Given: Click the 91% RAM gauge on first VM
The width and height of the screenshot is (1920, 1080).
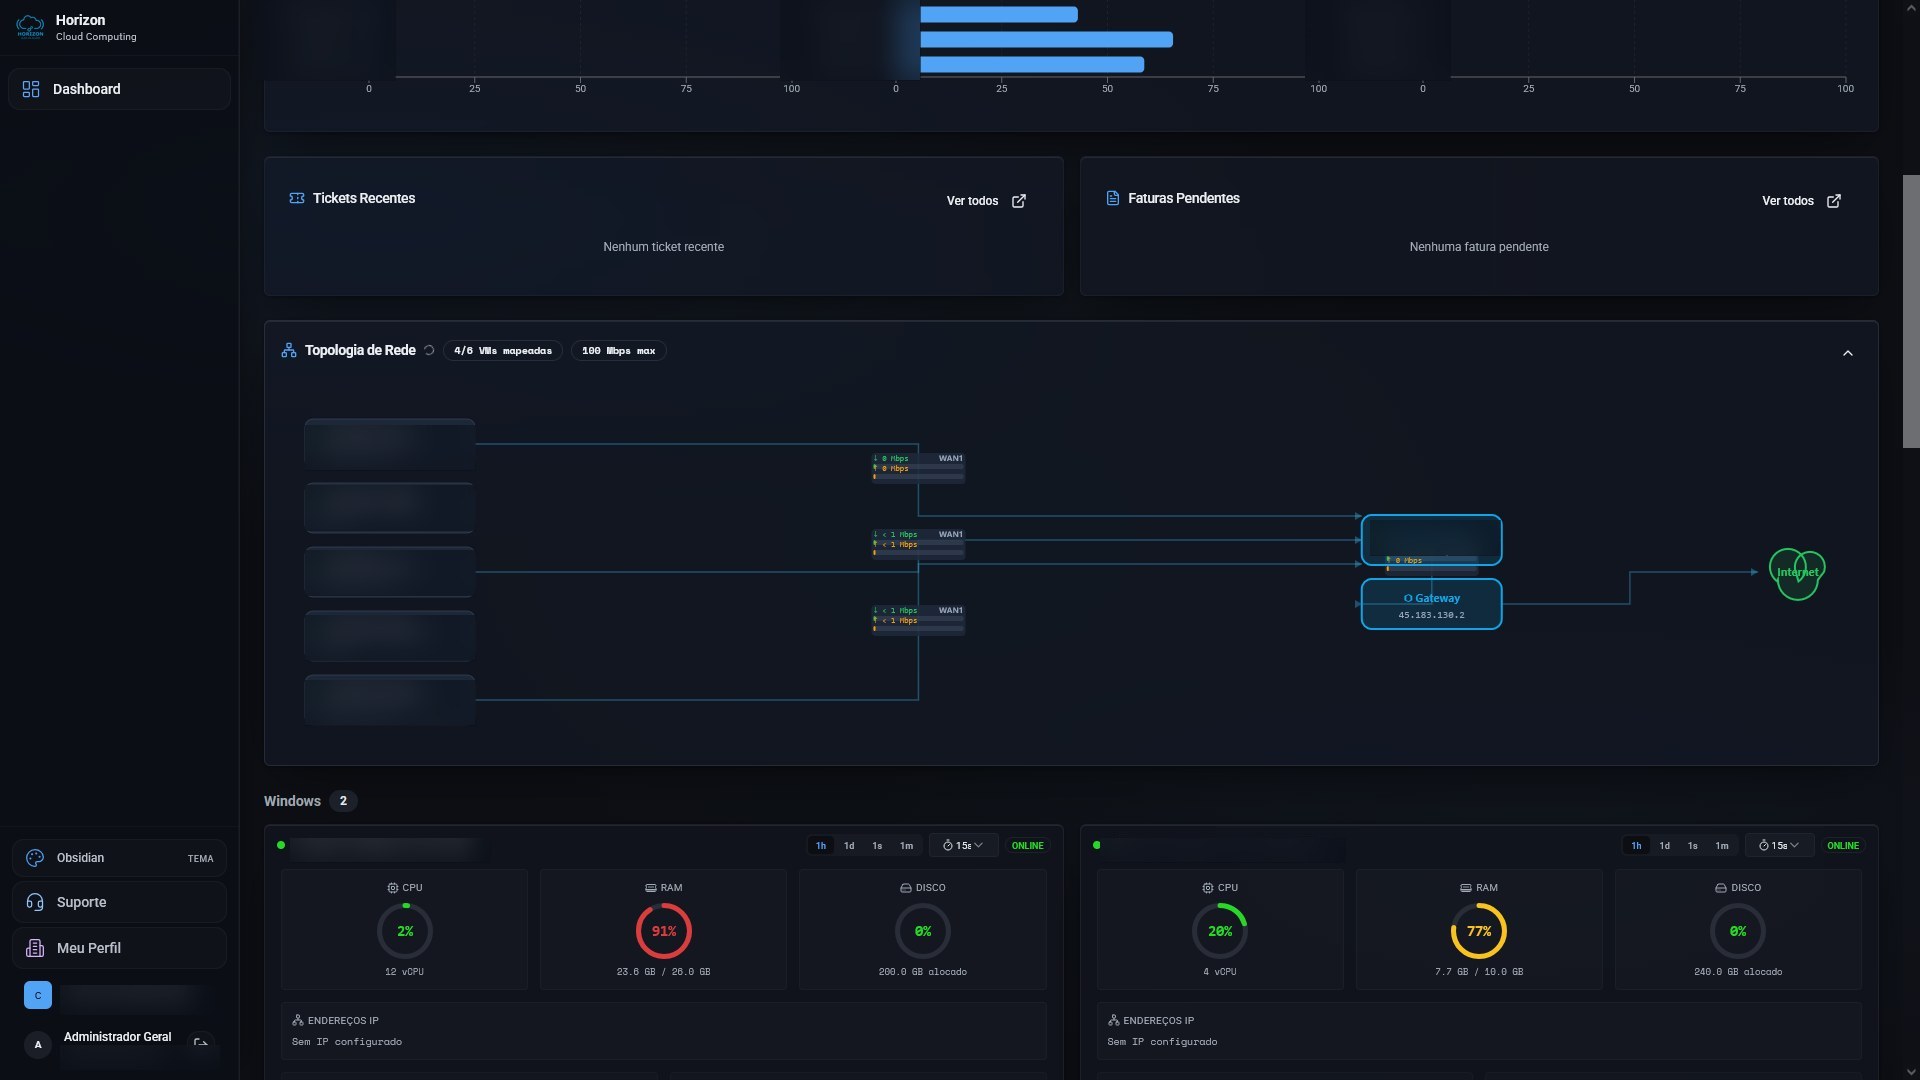Looking at the screenshot, I should click(x=664, y=931).
